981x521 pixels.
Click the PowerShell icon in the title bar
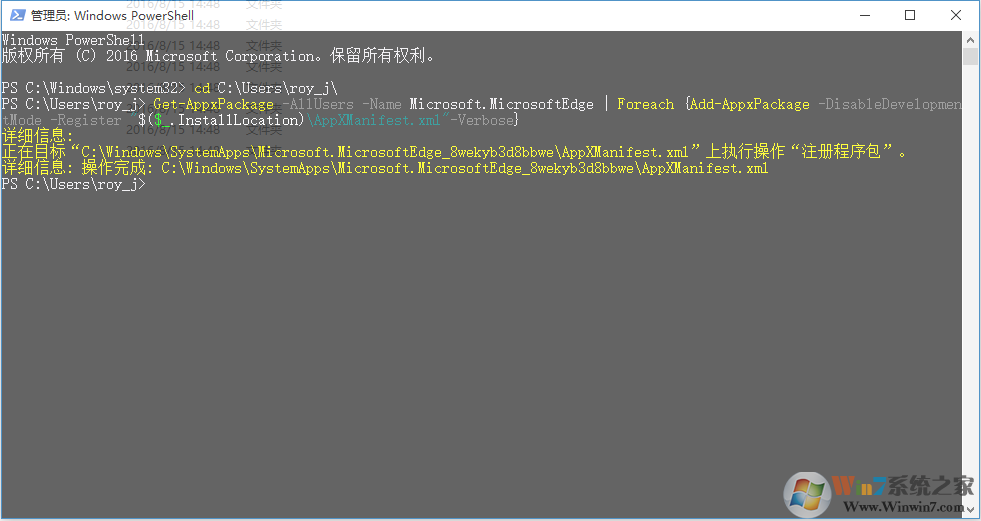[x=15, y=15]
